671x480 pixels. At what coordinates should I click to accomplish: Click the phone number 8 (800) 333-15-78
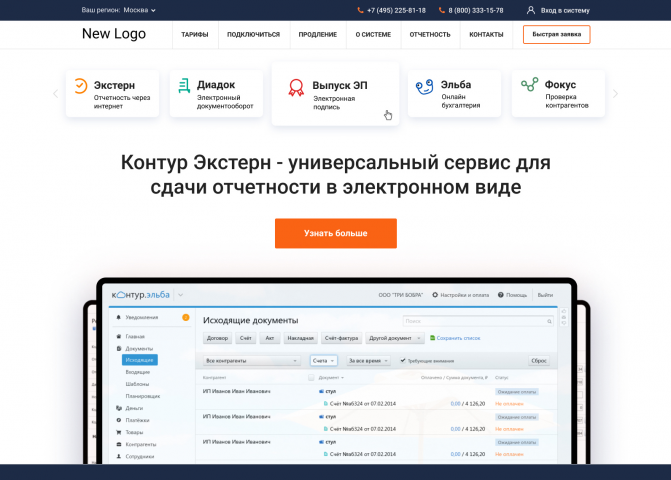click(x=476, y=10)
